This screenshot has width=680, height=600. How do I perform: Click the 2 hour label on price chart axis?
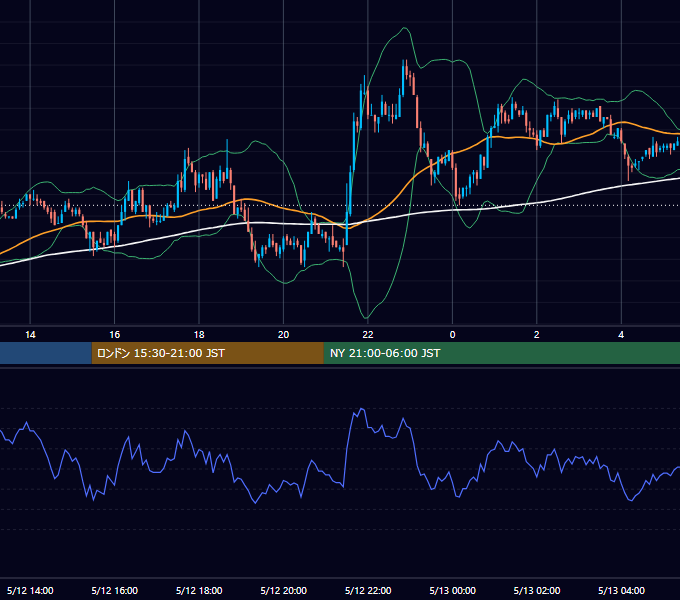click(536, 335)
